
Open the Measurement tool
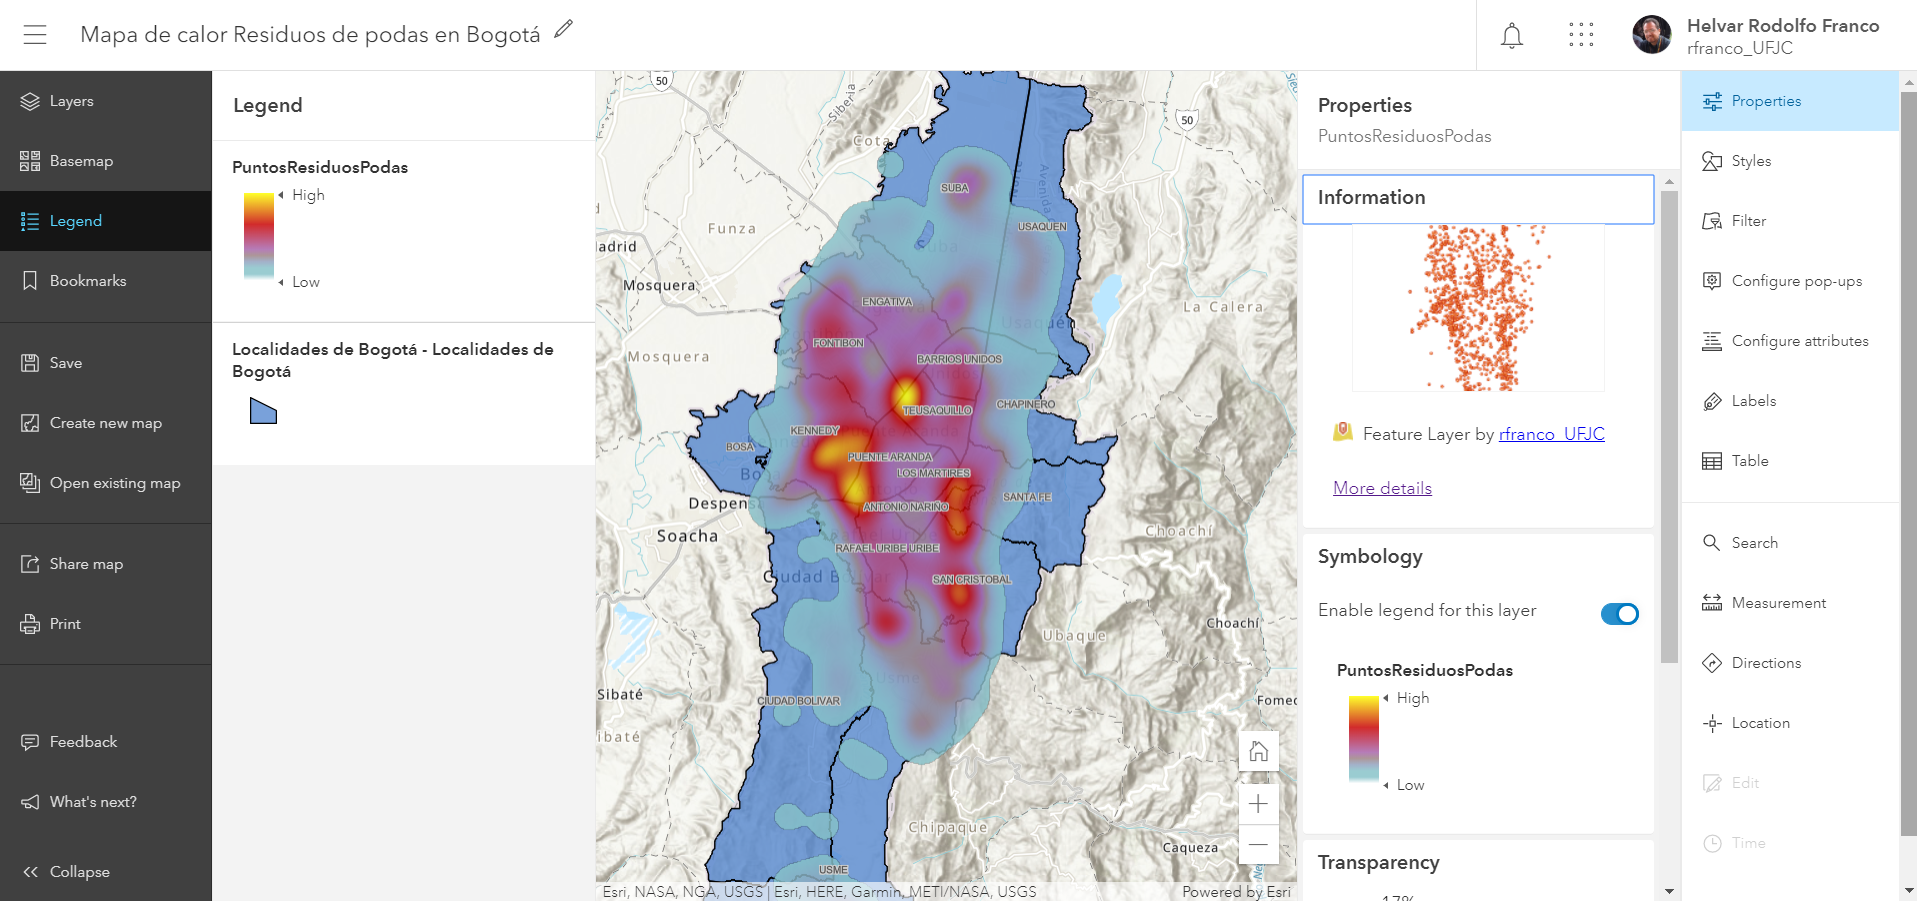(1777, 603)
